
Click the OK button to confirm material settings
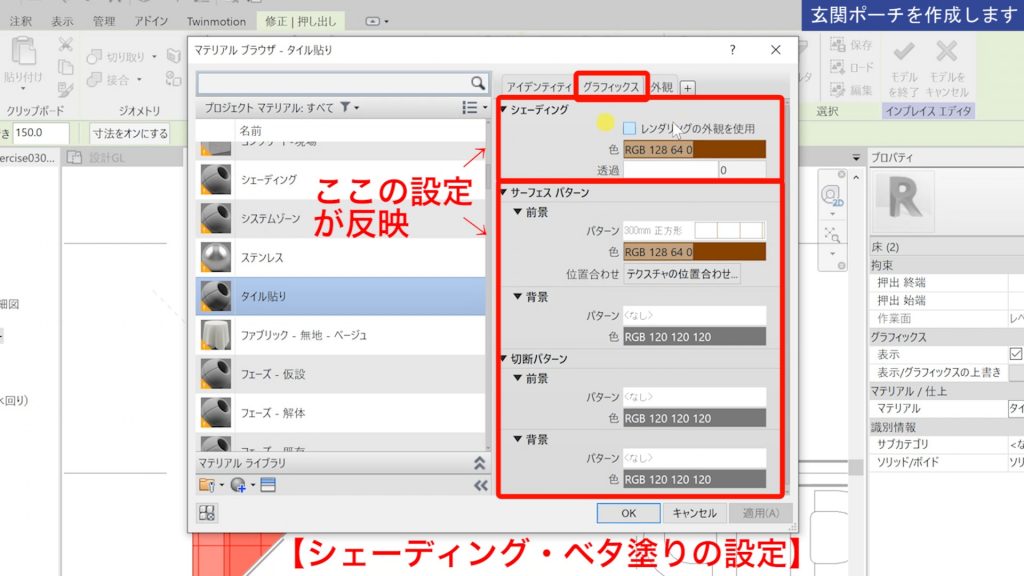[629, 513]
